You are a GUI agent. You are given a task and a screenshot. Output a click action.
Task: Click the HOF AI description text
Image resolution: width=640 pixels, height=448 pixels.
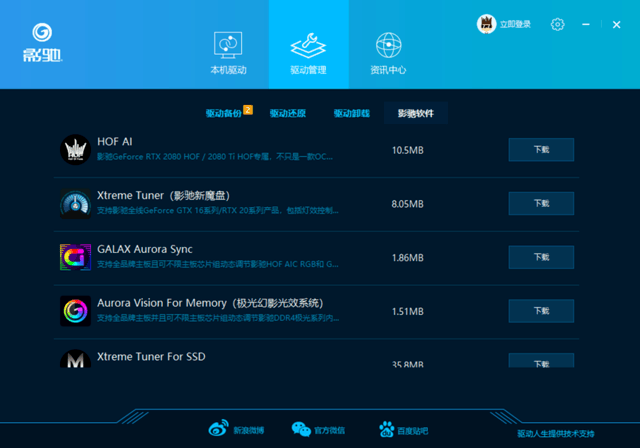[x=215, y=157]
